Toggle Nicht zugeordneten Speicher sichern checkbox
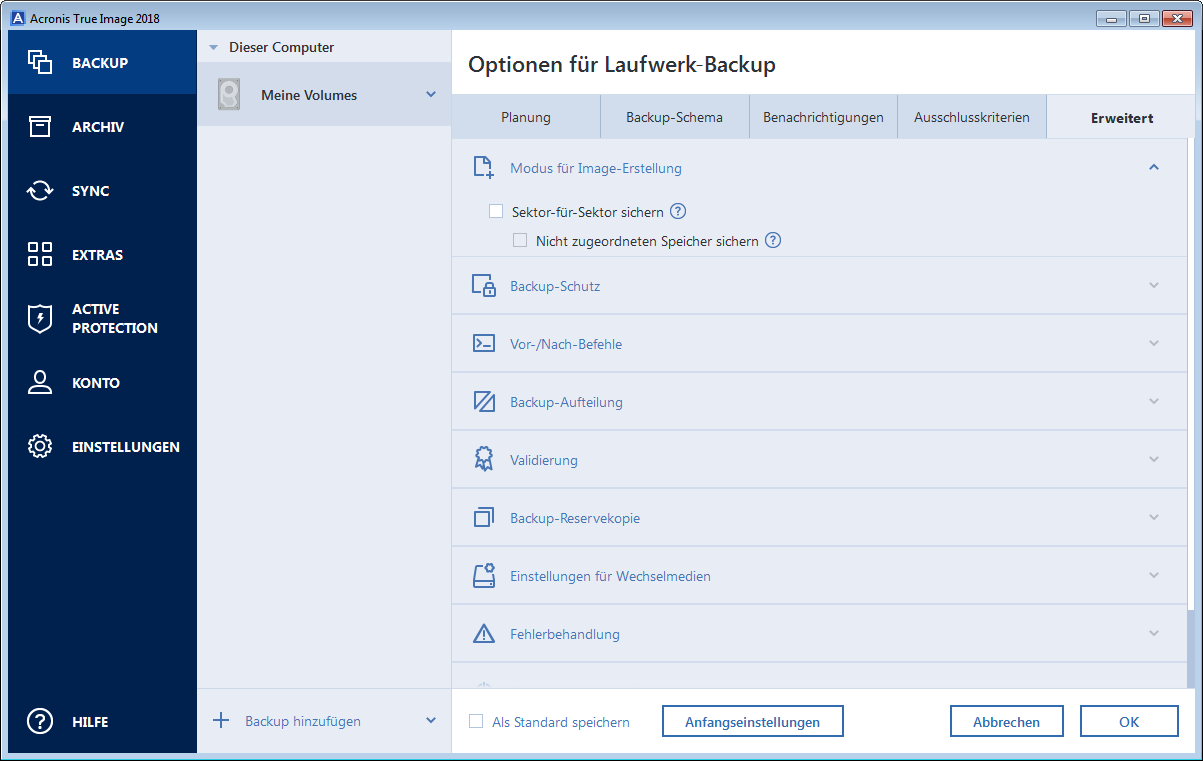The image size is (1203, 761). (520, 240)
